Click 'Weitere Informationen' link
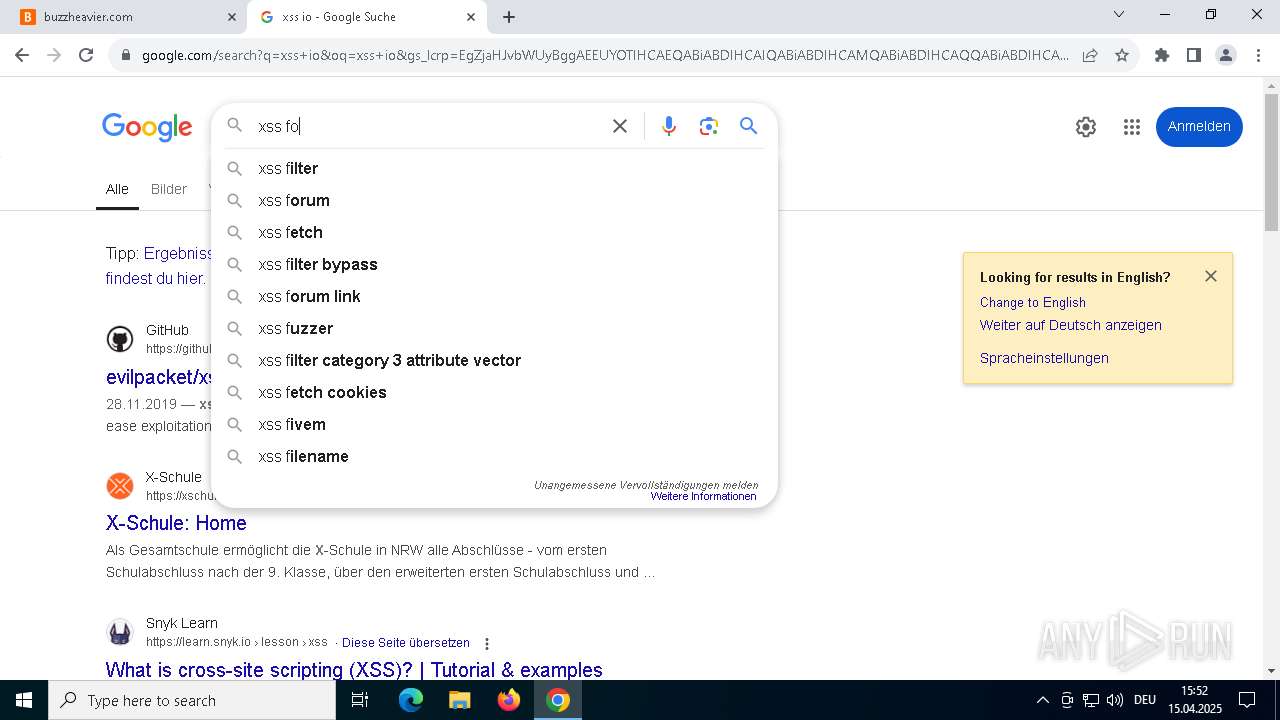Viewport: 1280px width, 720px height. tap(704, 496)
